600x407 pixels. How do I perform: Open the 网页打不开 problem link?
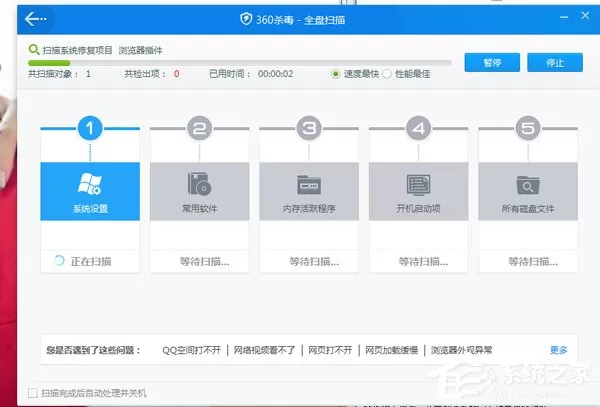pos(330,350)
